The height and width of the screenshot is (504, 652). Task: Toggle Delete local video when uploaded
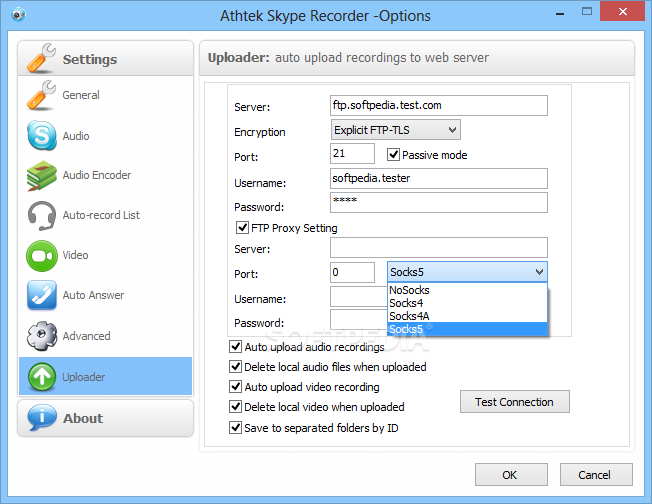(x=235, y=406)
